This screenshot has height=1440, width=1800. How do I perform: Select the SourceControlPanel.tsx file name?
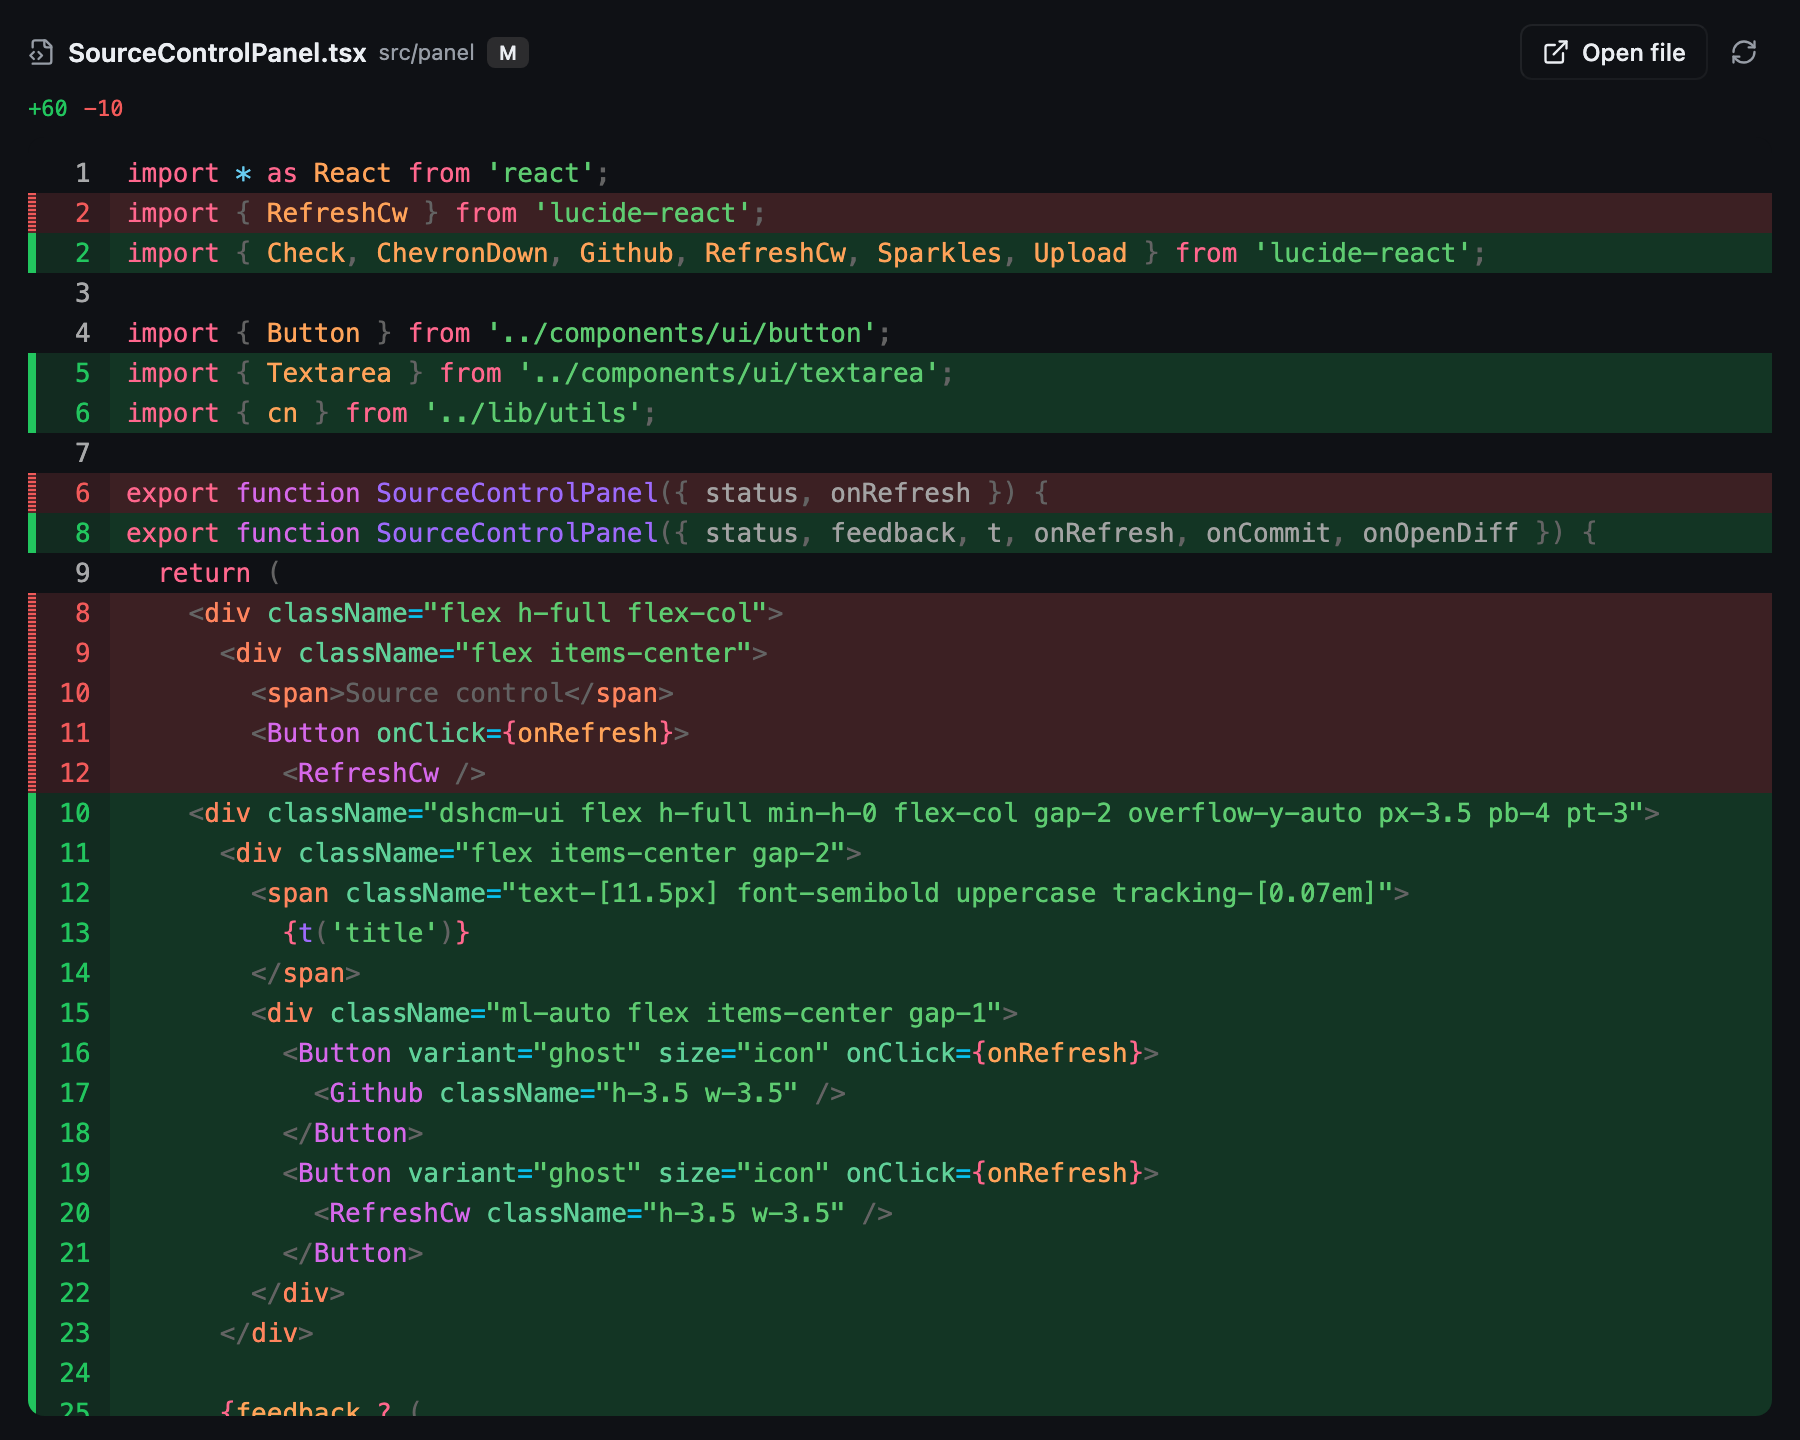[217, 53]
